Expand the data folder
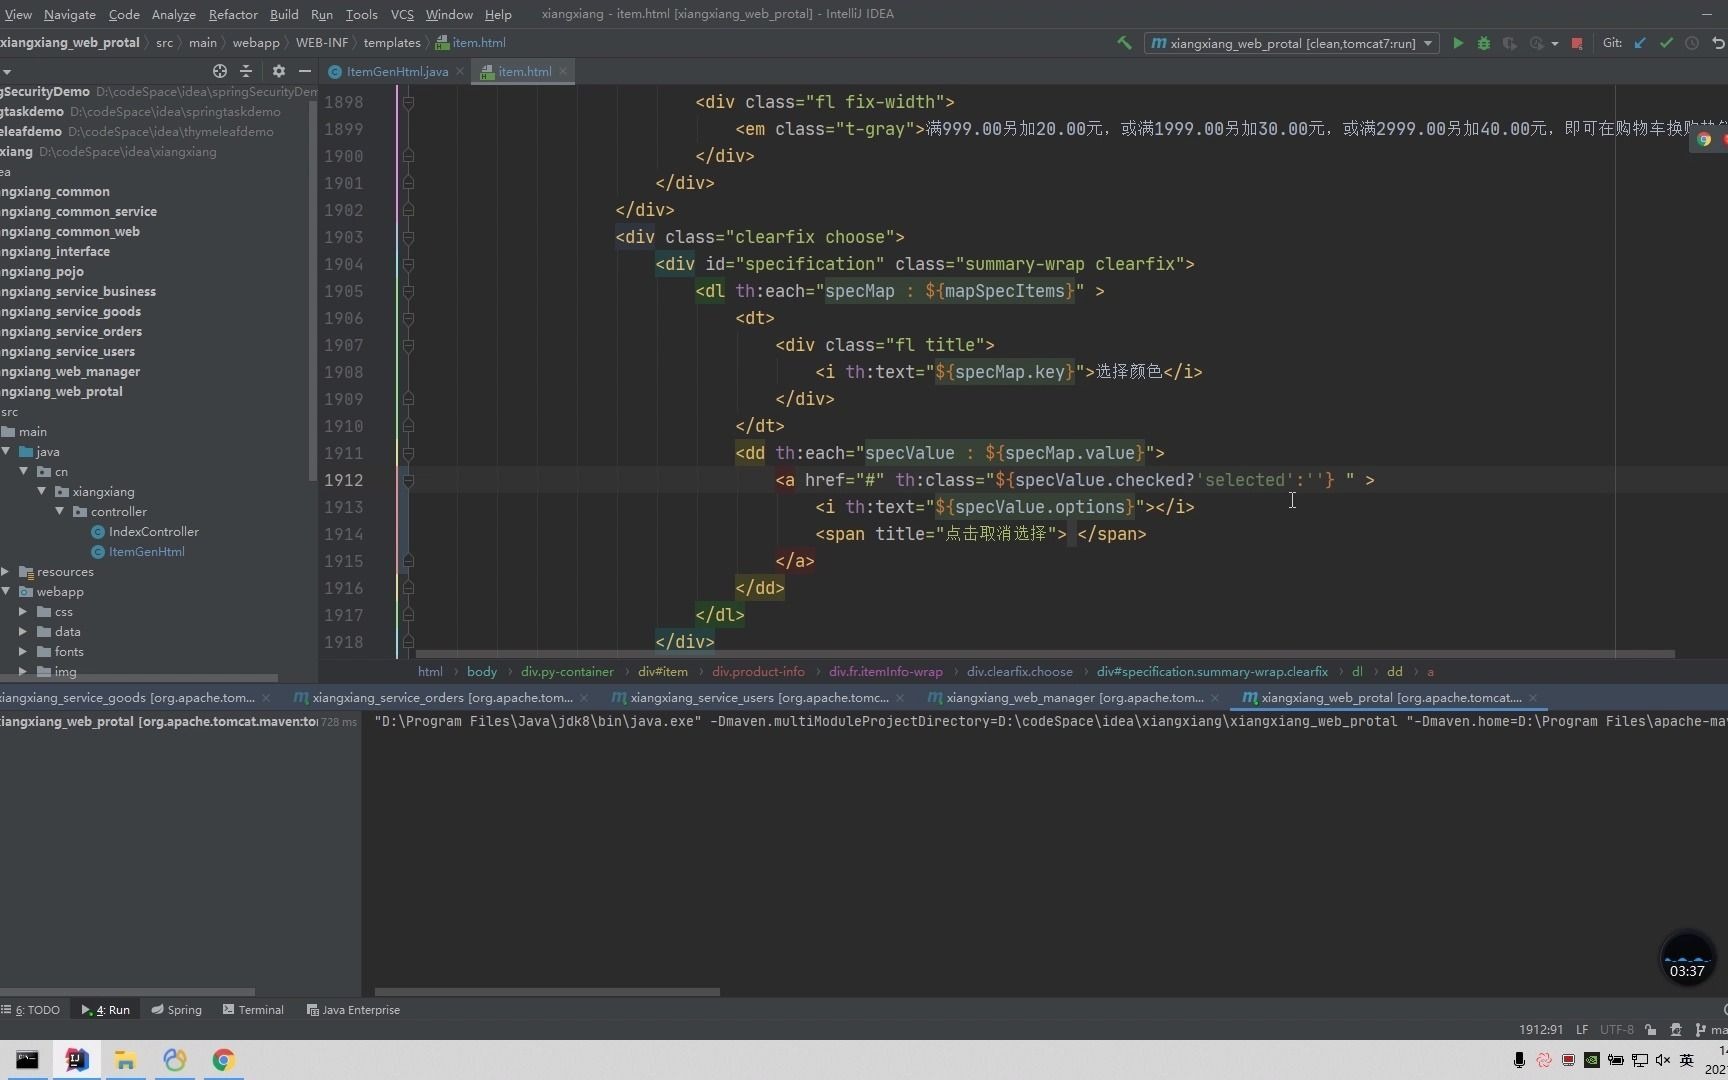The height and width of the screenshot is (1080, 1728). (x=23, y=632)
